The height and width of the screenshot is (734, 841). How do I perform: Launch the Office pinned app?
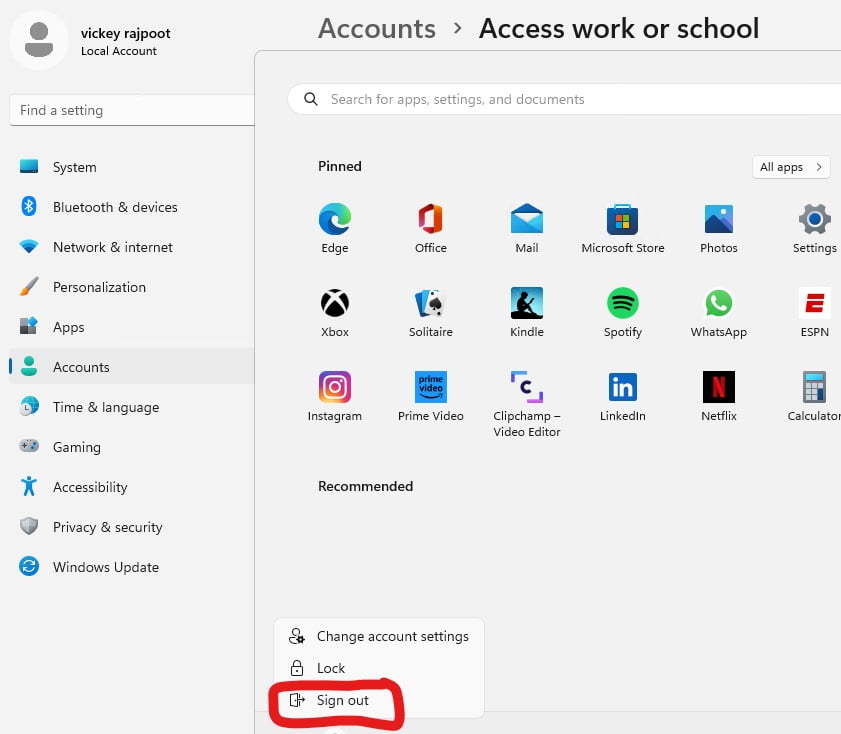(x=431, y=219)
